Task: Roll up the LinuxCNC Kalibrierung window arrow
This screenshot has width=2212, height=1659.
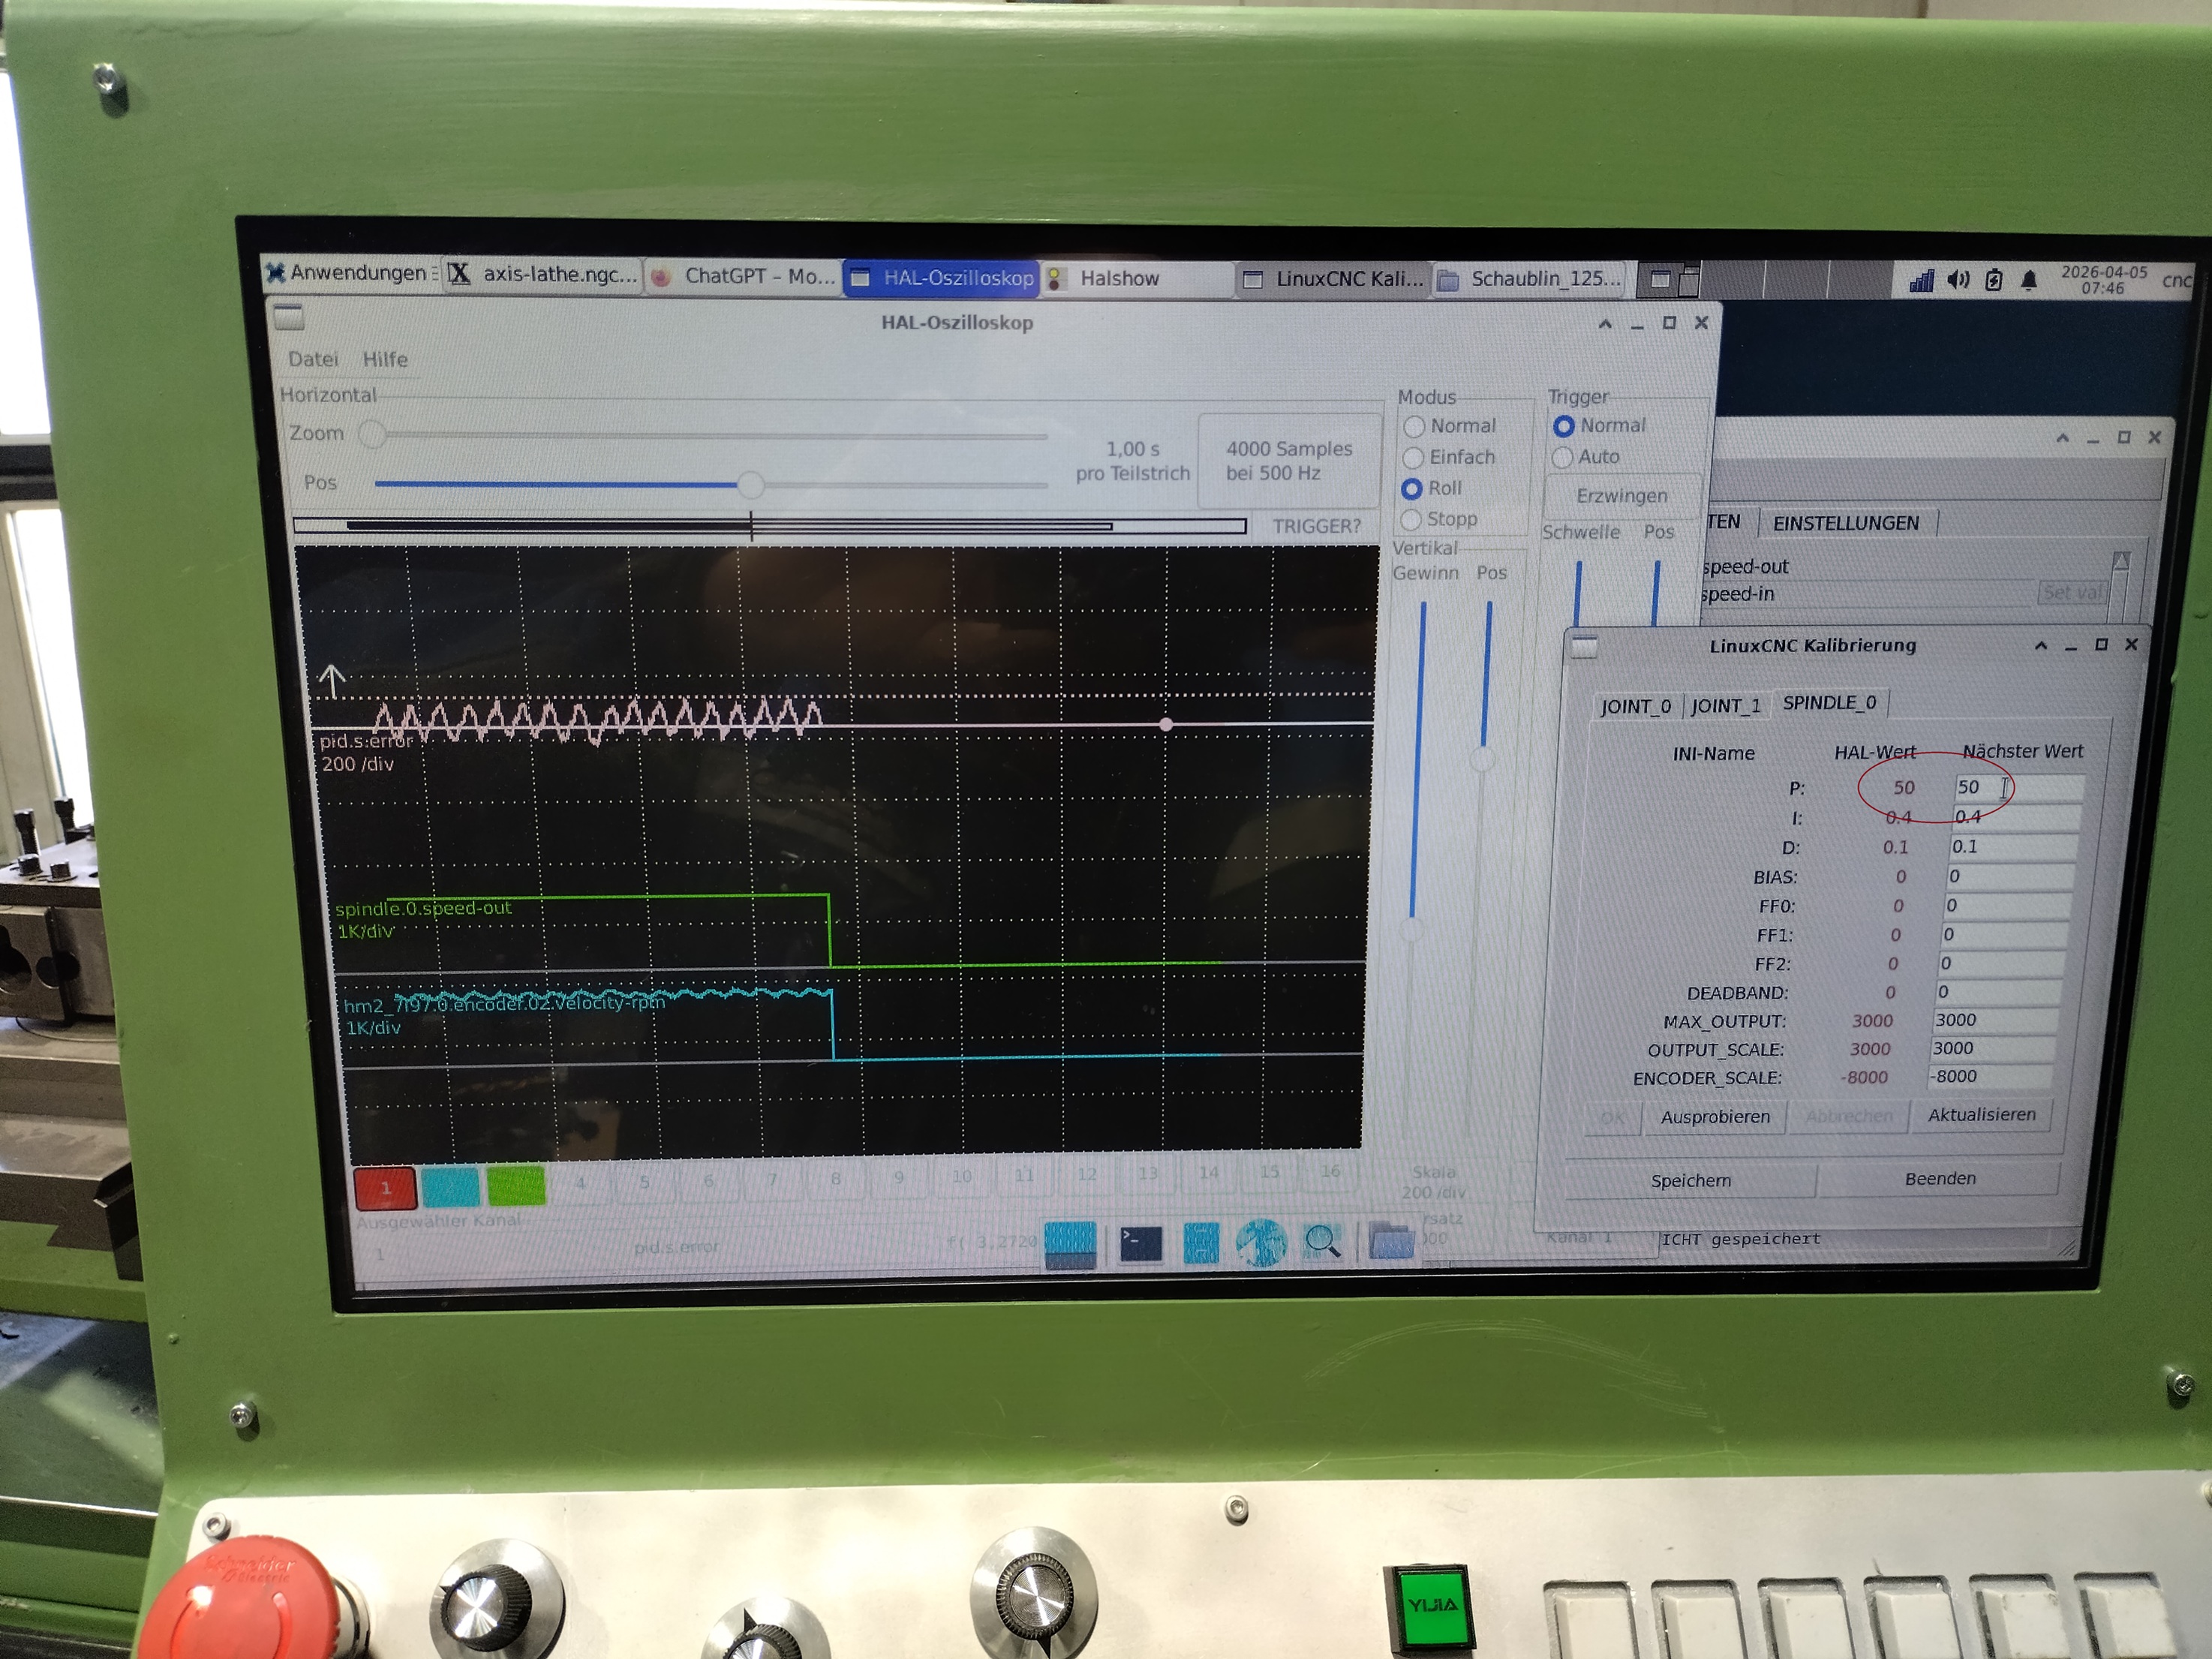Action: coord(2041,646)
